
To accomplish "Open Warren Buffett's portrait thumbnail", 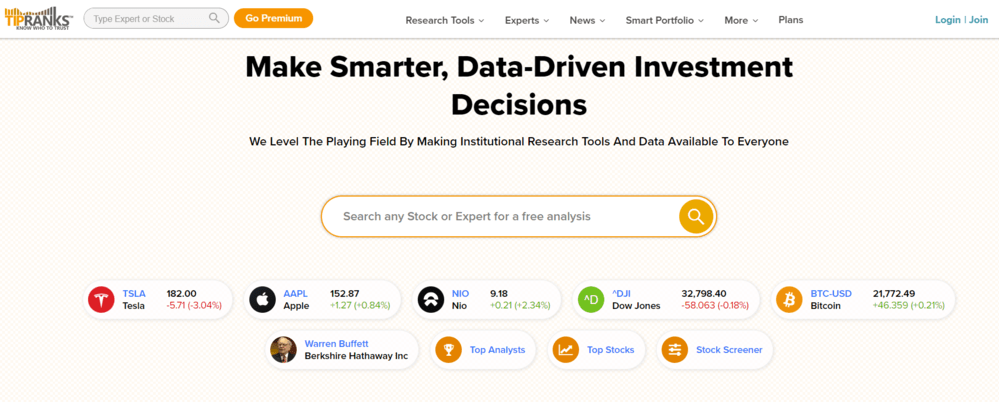I will (283, 350).
